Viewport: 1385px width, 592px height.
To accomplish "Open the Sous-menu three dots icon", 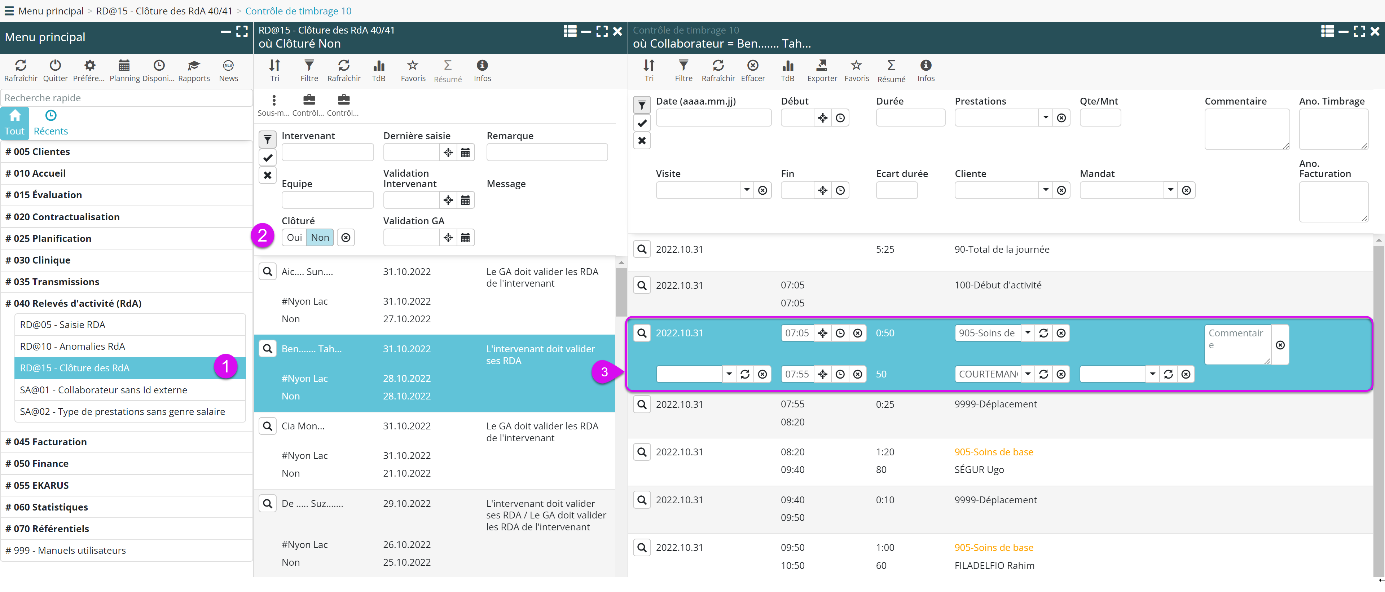I will pyautogui.click(x=274, y=100).
